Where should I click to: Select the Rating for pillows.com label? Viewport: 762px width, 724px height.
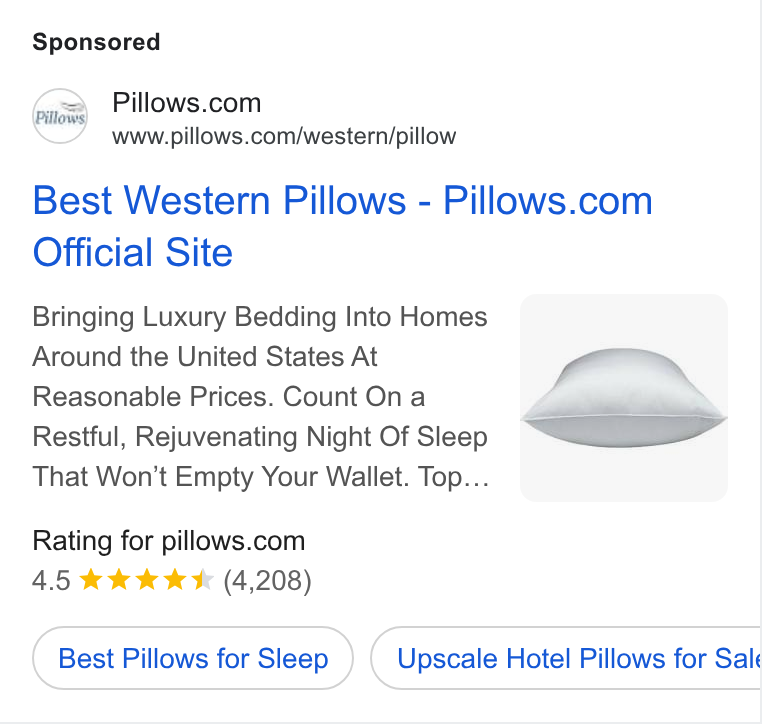169,541
